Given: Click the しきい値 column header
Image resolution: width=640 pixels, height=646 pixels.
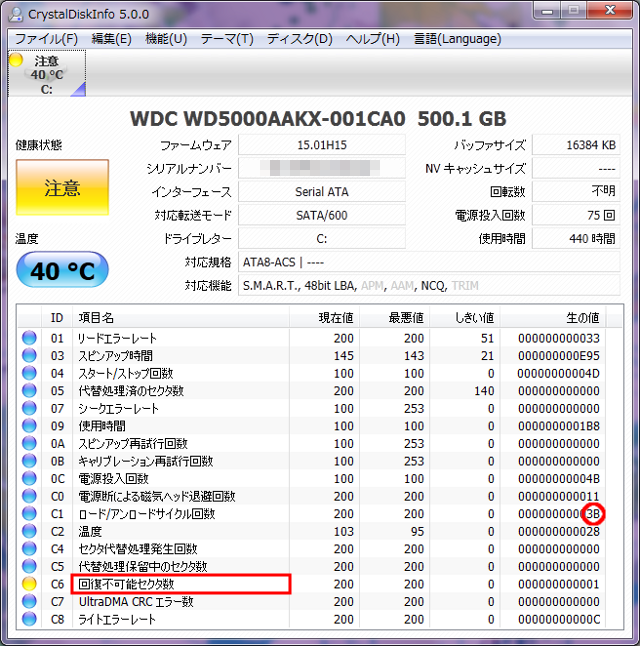Looking at the screenshot, I should point(465,318).
